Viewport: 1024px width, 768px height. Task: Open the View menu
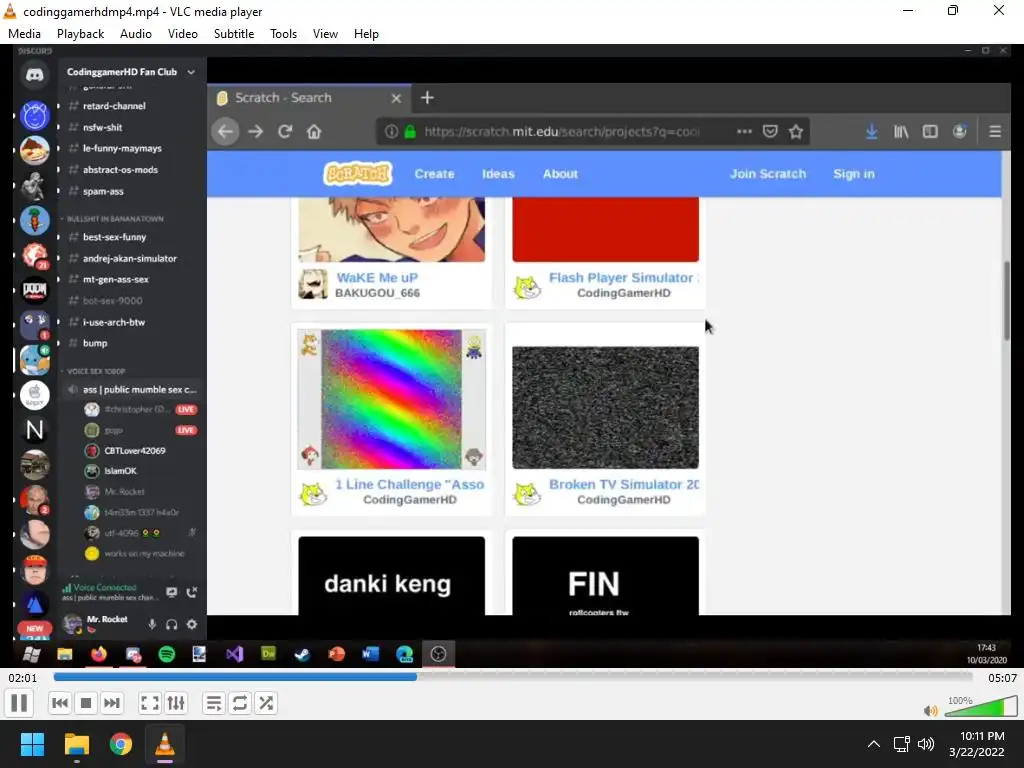pyautogui.click(x=325, y=34)
